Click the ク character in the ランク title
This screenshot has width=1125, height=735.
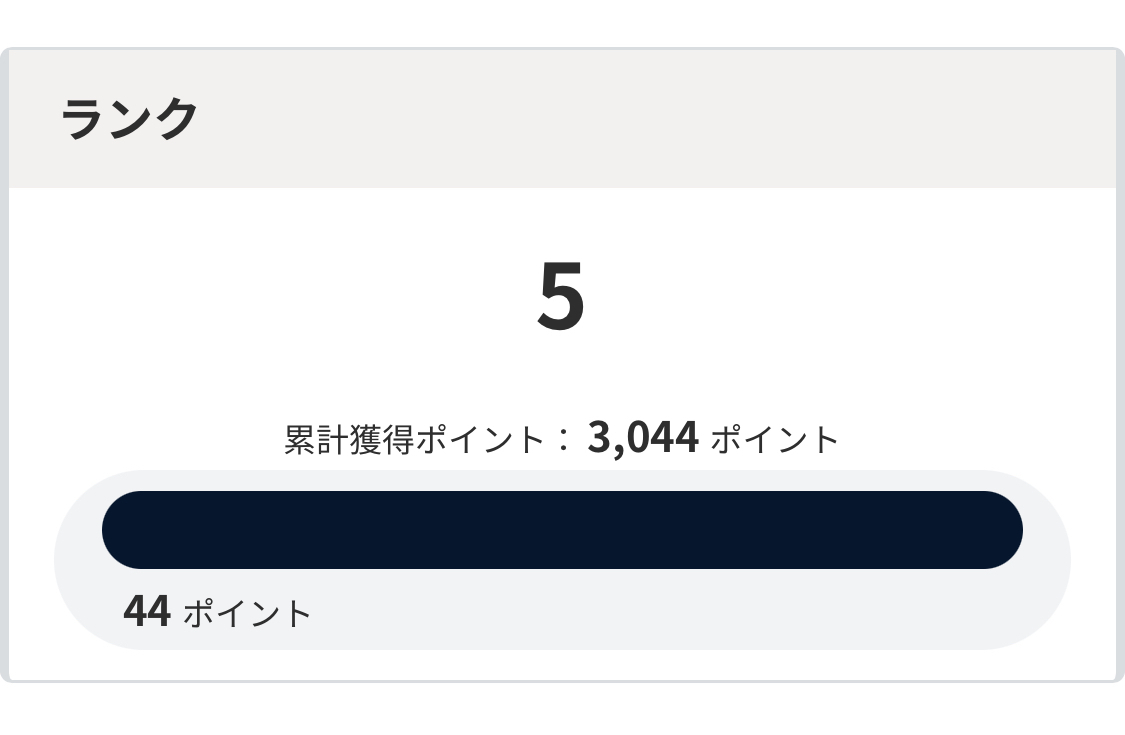tap(176, 118)
